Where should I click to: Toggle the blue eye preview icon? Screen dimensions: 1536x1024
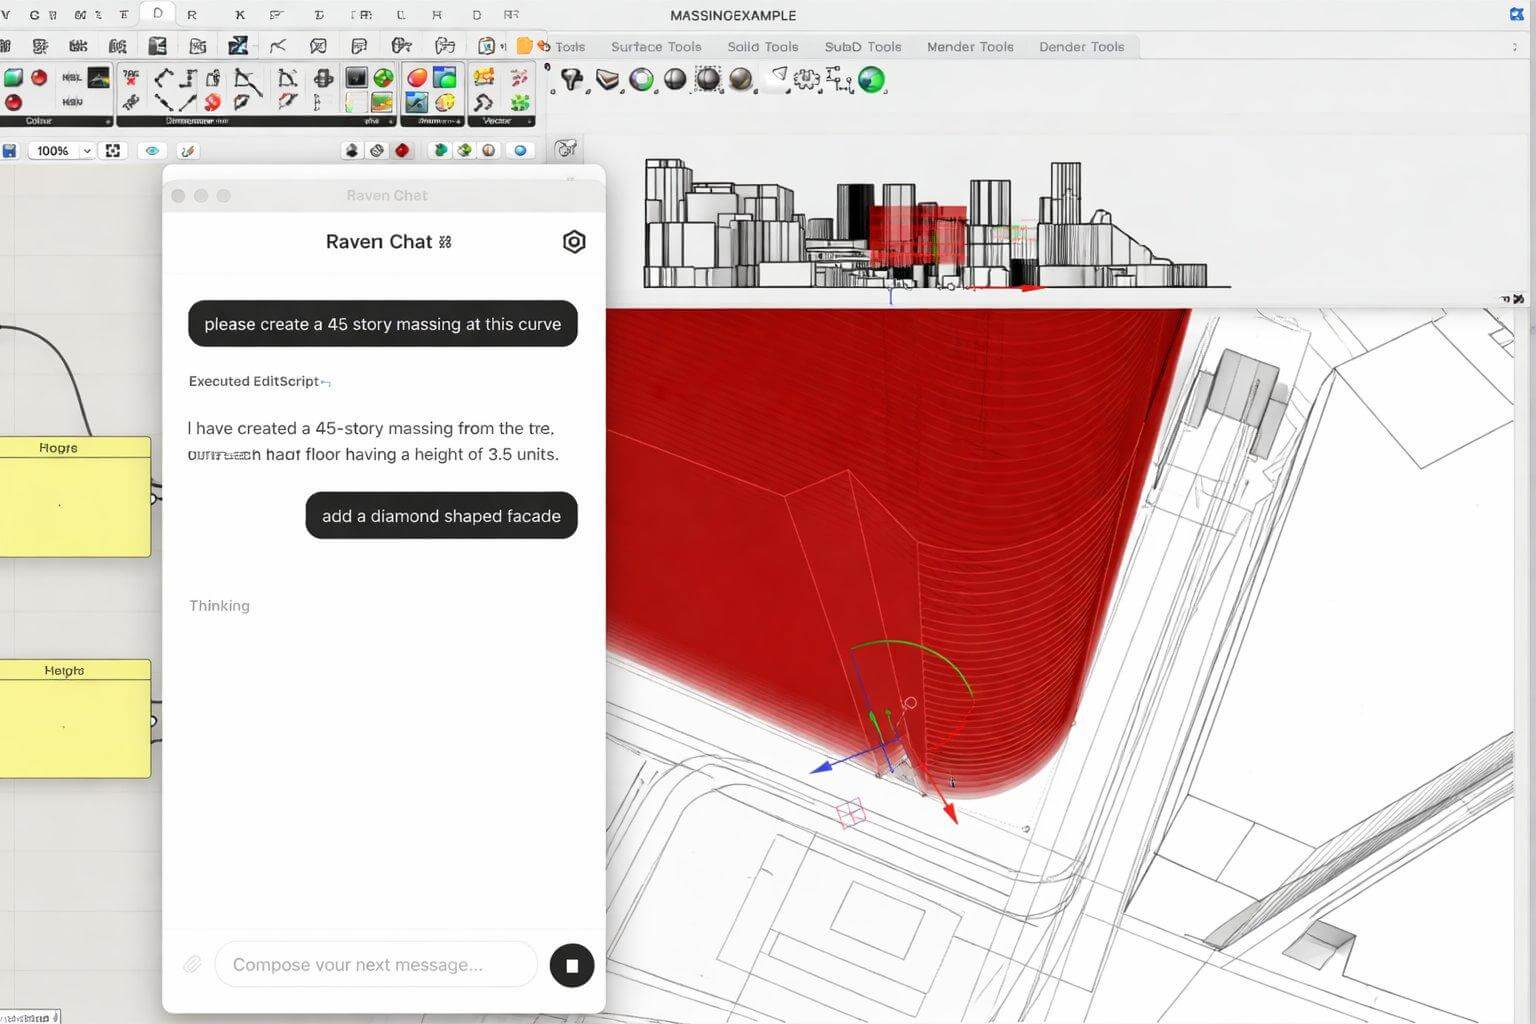[x=152, y=150]
